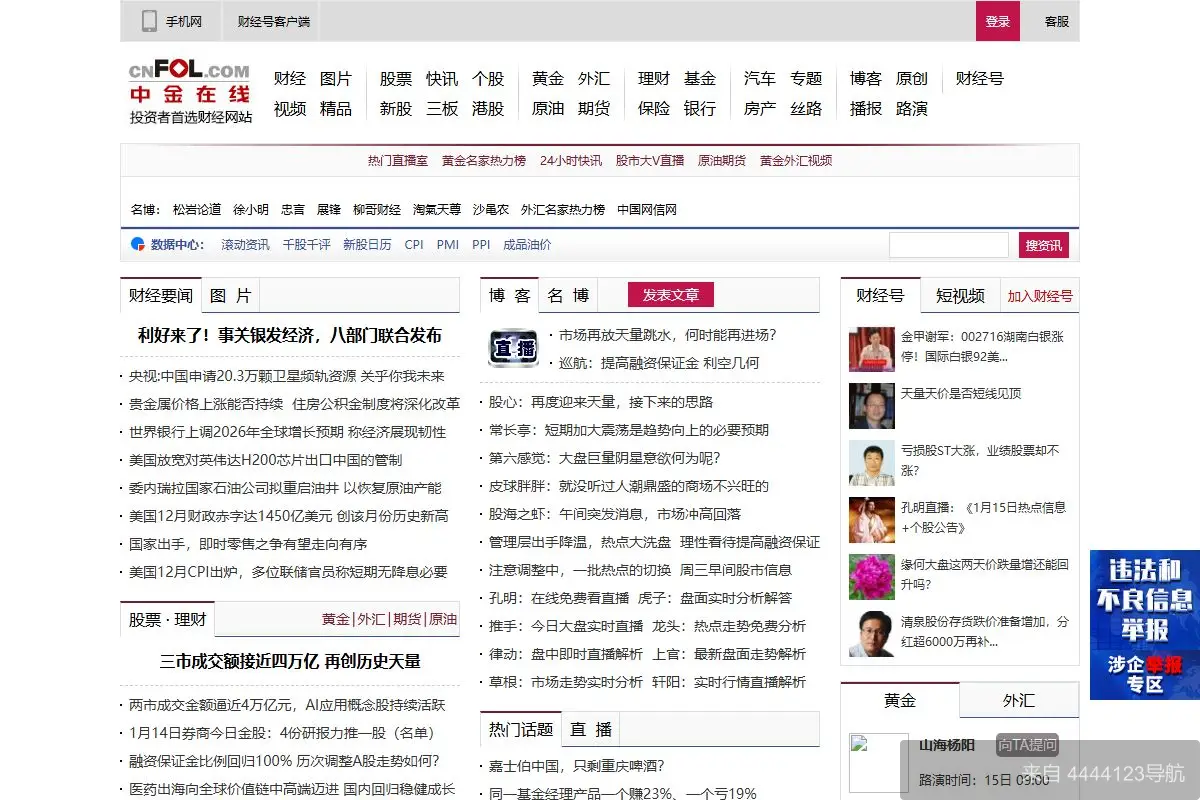Open 草根：市场走势实时分析 link

pos(566,682)
